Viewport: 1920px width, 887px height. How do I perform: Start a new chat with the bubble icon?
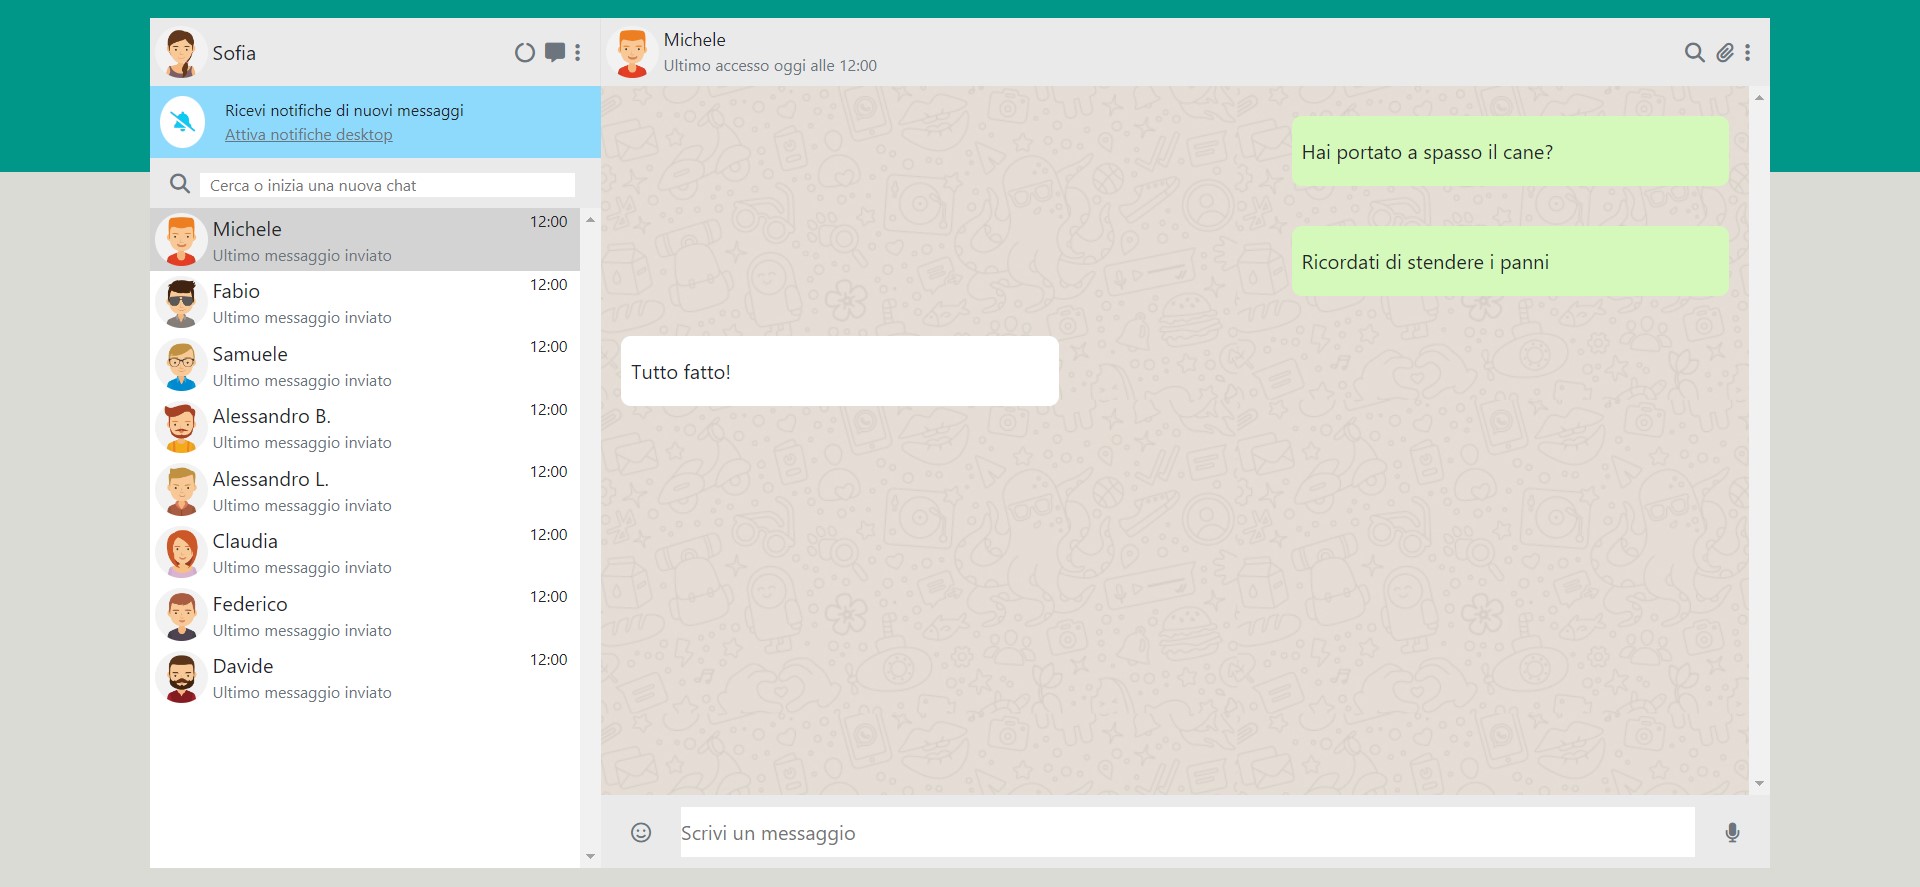click(x=555, y=53)
